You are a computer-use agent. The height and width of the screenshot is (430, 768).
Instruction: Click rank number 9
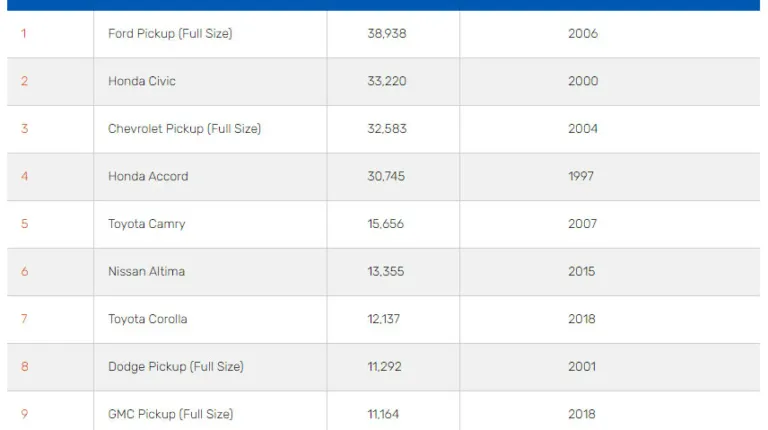(25, 414)
